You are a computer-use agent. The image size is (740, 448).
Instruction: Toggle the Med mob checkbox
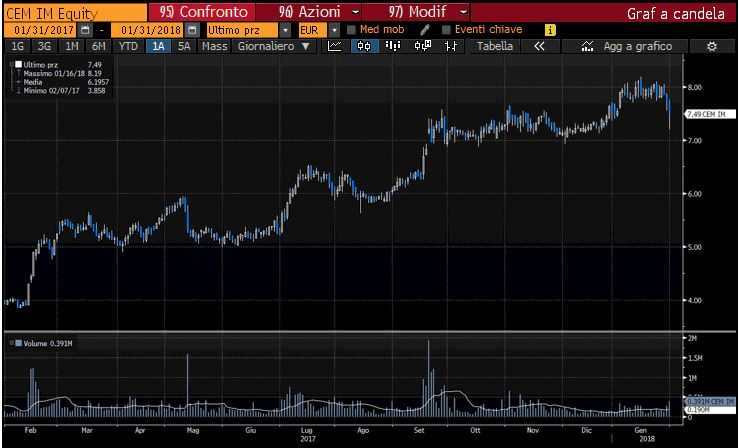(x=351, y=30)
